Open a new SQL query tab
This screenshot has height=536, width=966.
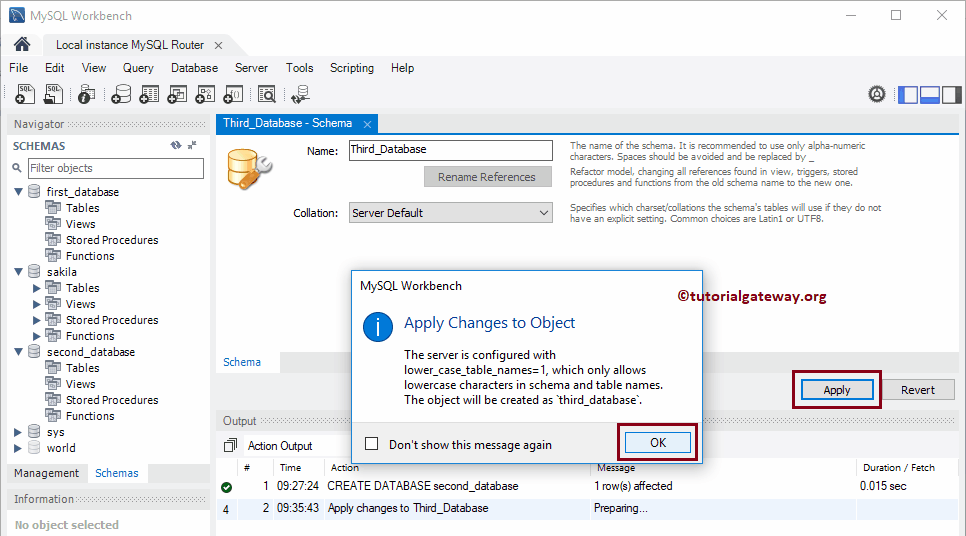pos(25,94)
